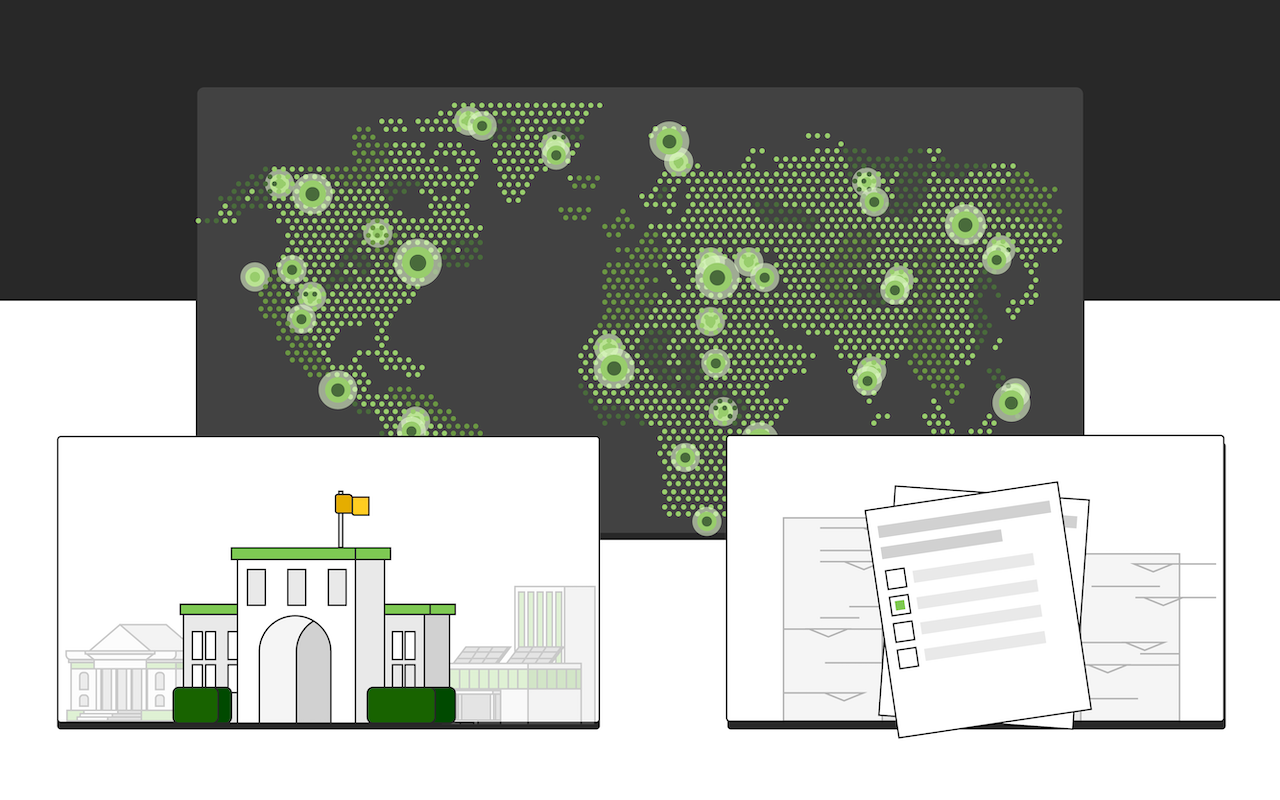Click the arched doorway of the central building
This screenshot has width=1280, height=800.
[x=295, y=670]
